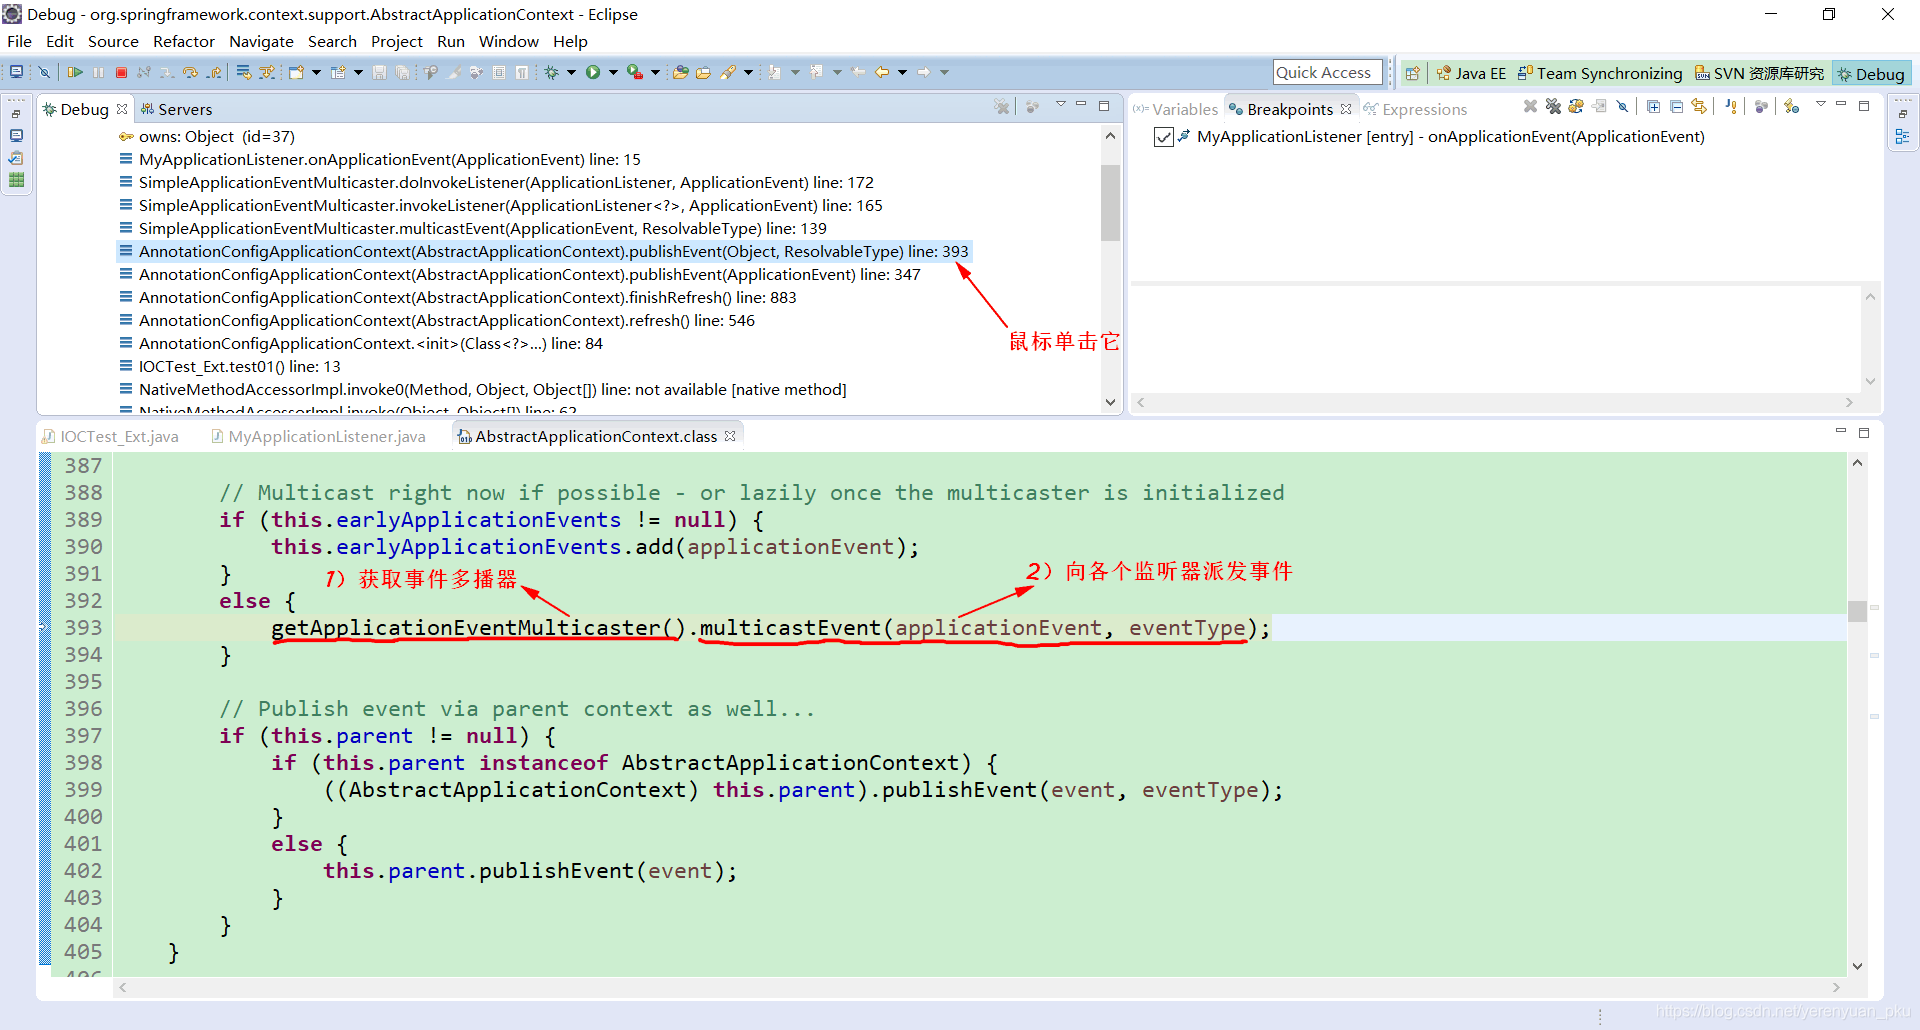Switch to the Variables tab
1920x1030 pixels.
[x=1176, y=109]
